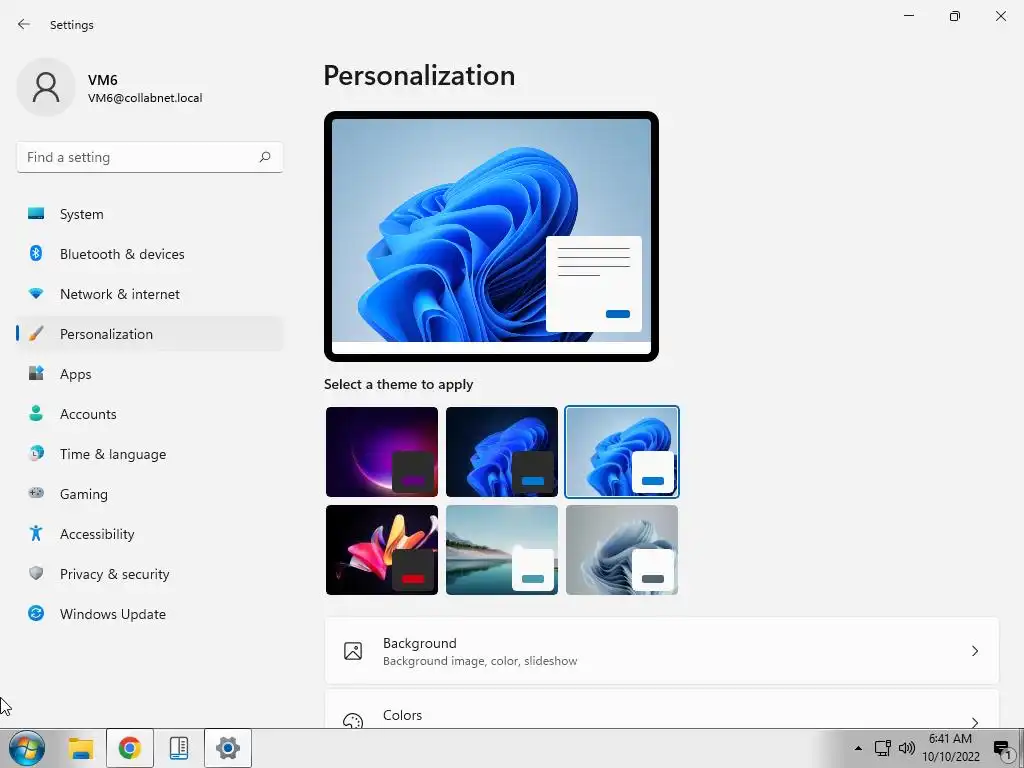Screen dimensions: 1024x768
Task: Open the taskbar app beside Chrome
Action: point(178,748)
